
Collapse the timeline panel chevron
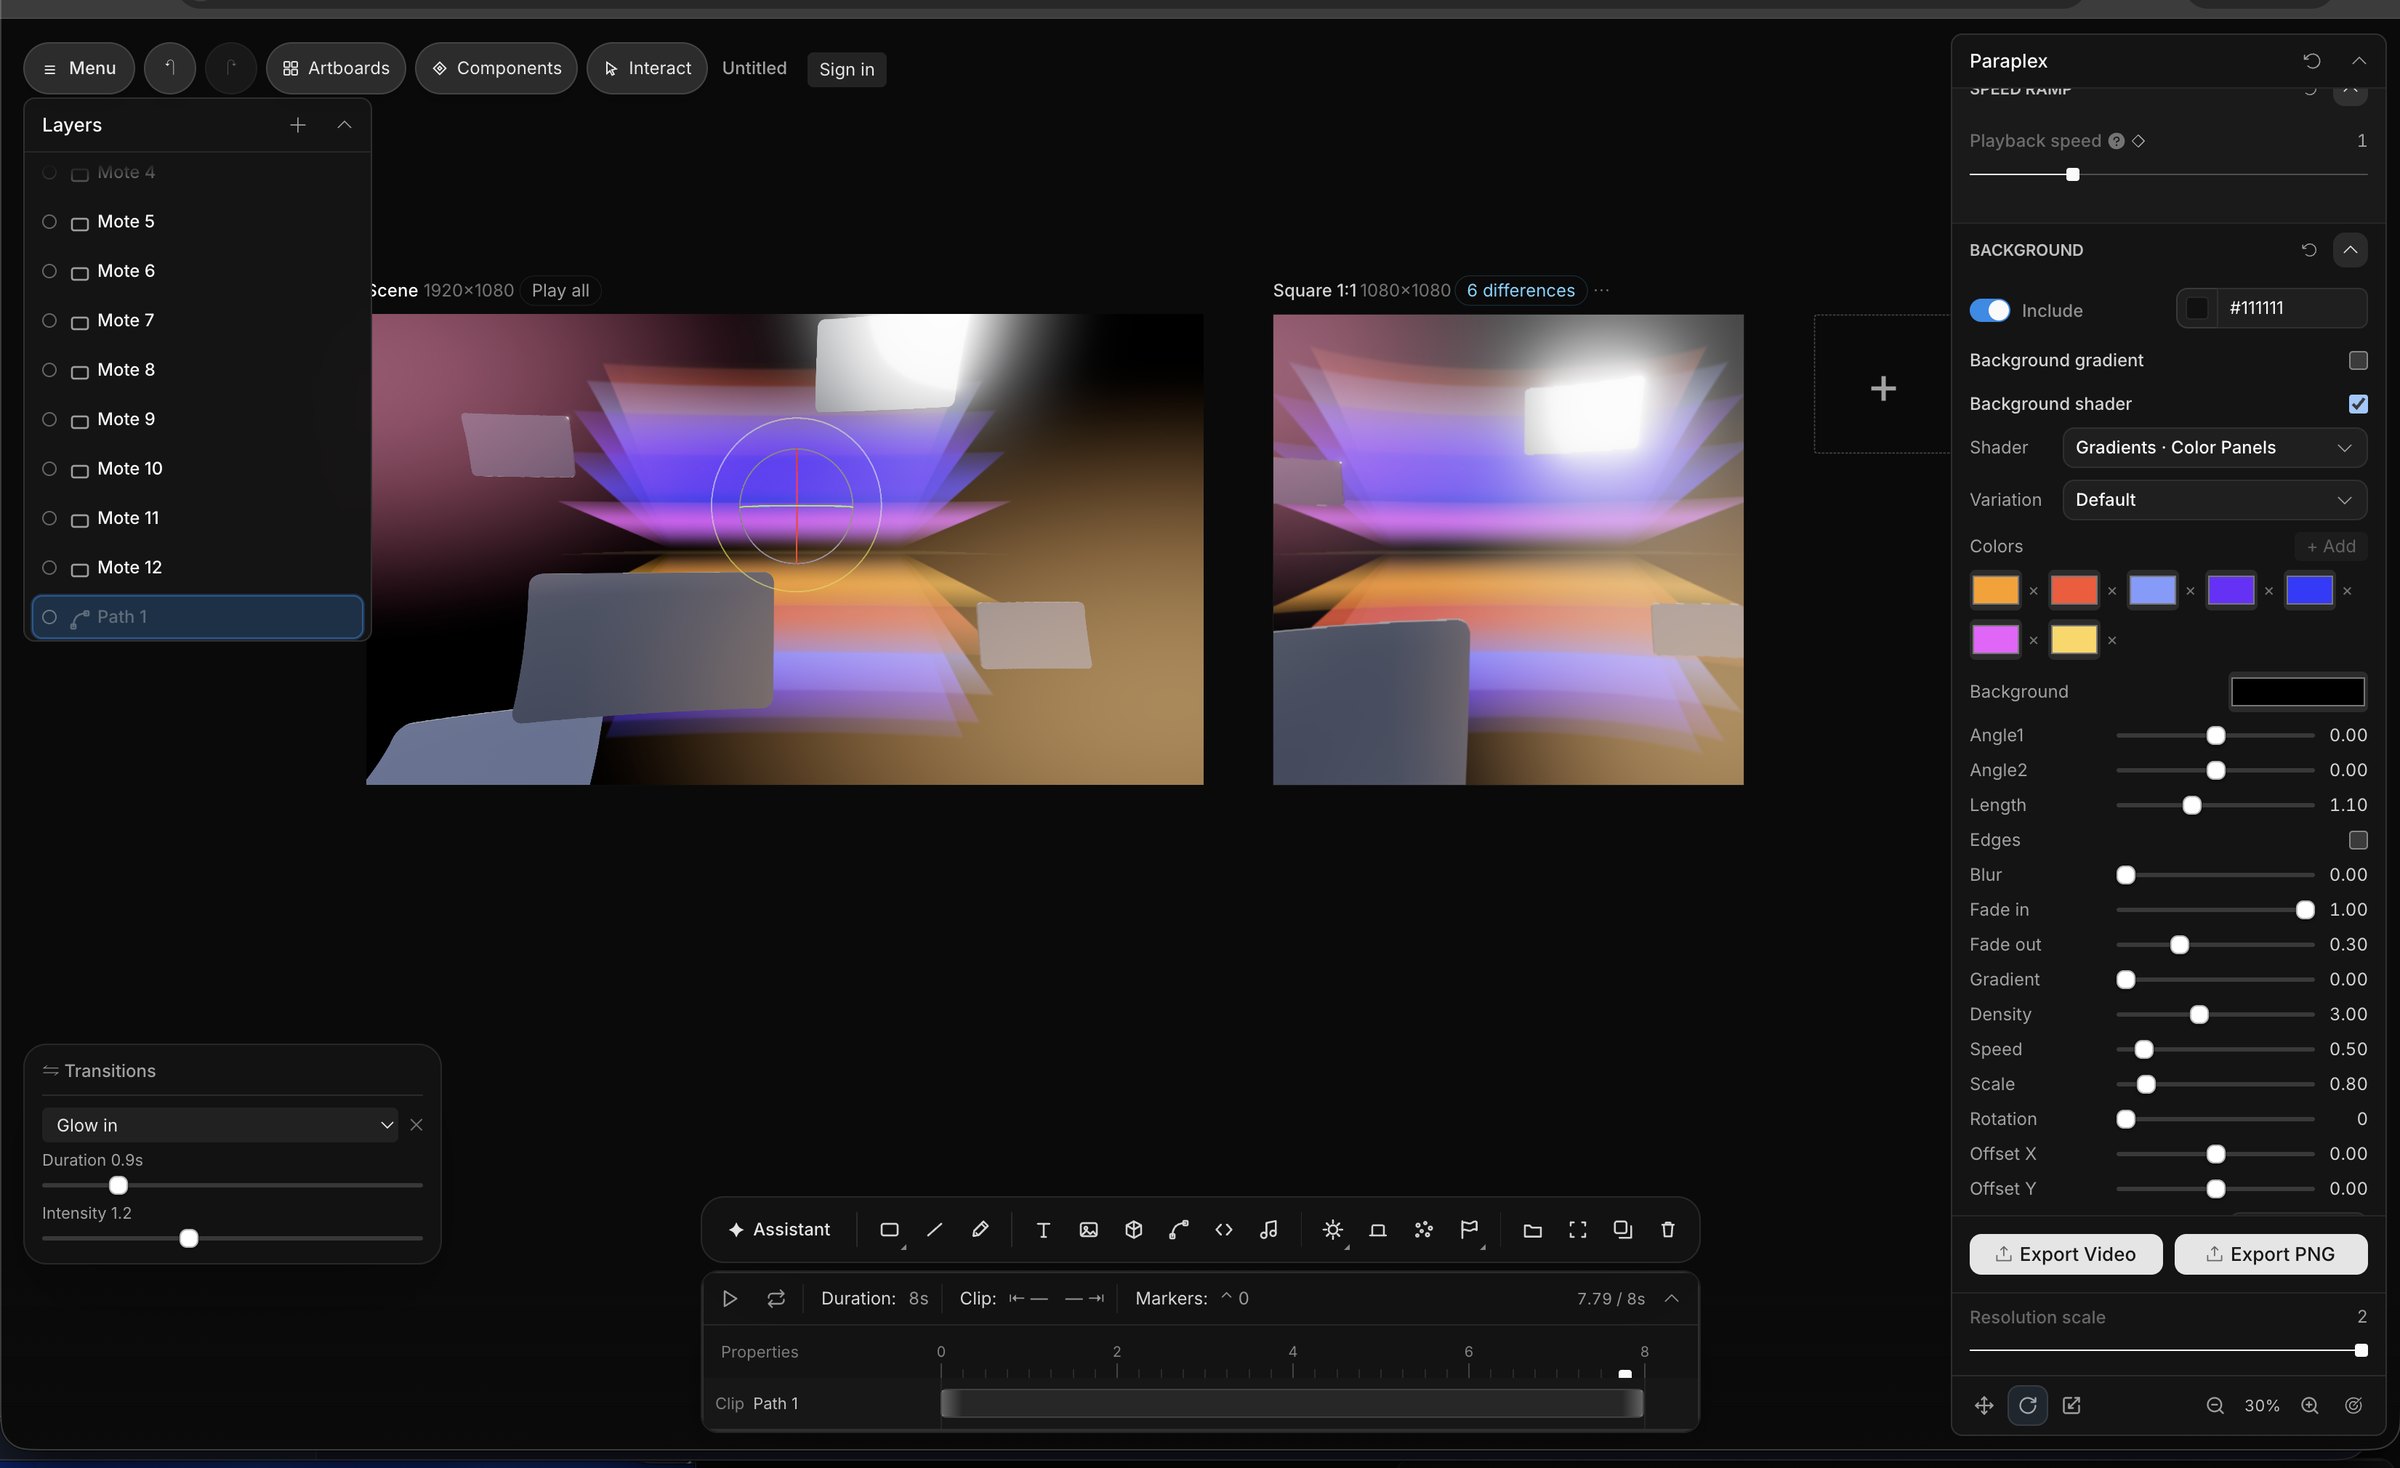pyautogui.click(x=1671, y=1298)
